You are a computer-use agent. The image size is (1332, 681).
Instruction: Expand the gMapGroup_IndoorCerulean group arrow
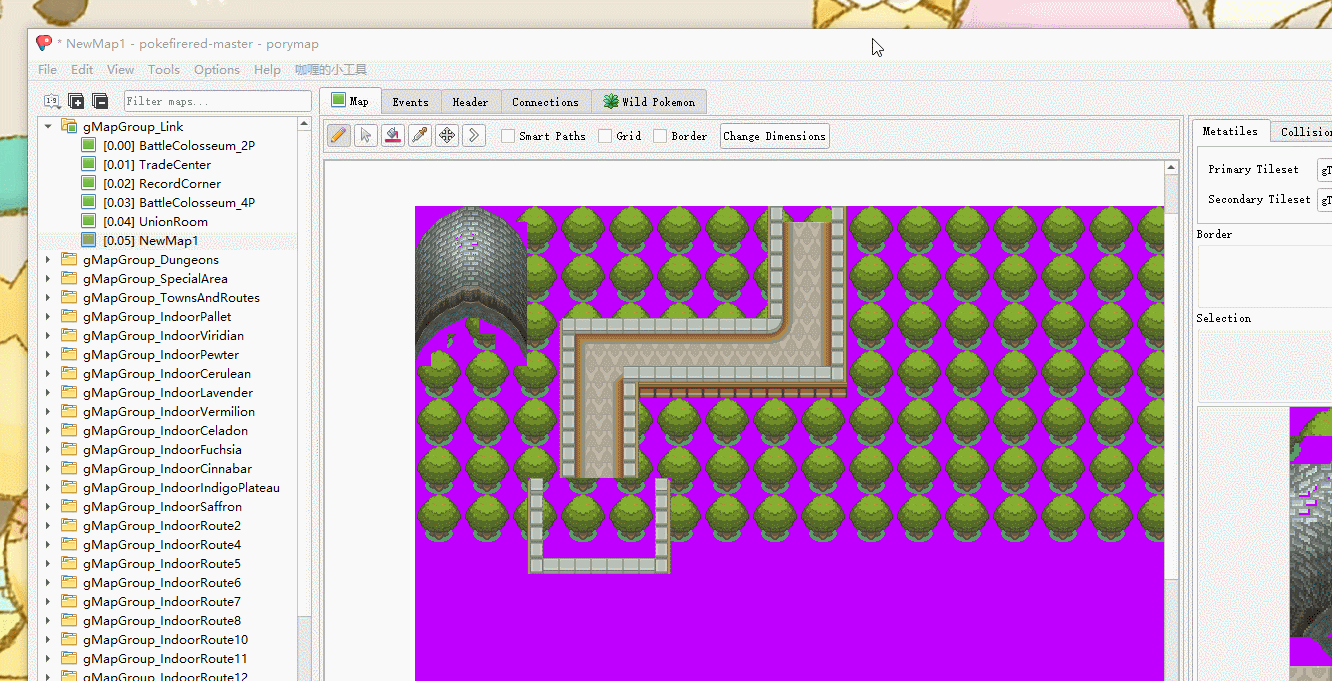47,374
